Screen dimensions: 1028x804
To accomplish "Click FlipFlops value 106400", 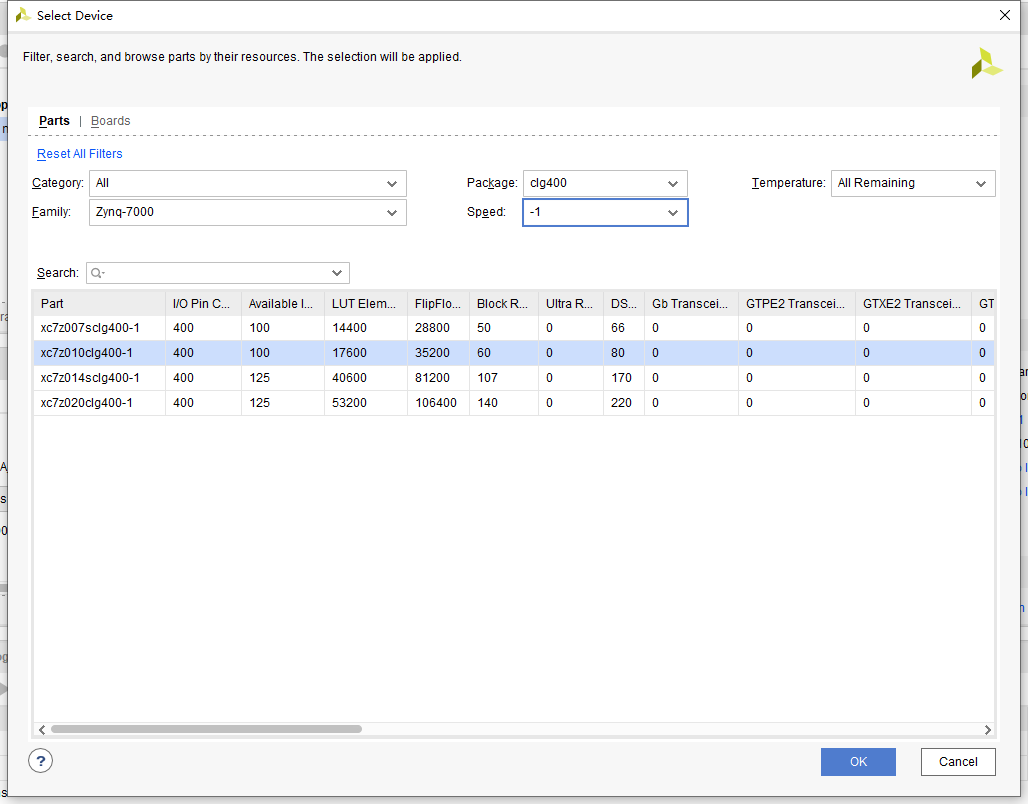I will [x=436, y=403].
